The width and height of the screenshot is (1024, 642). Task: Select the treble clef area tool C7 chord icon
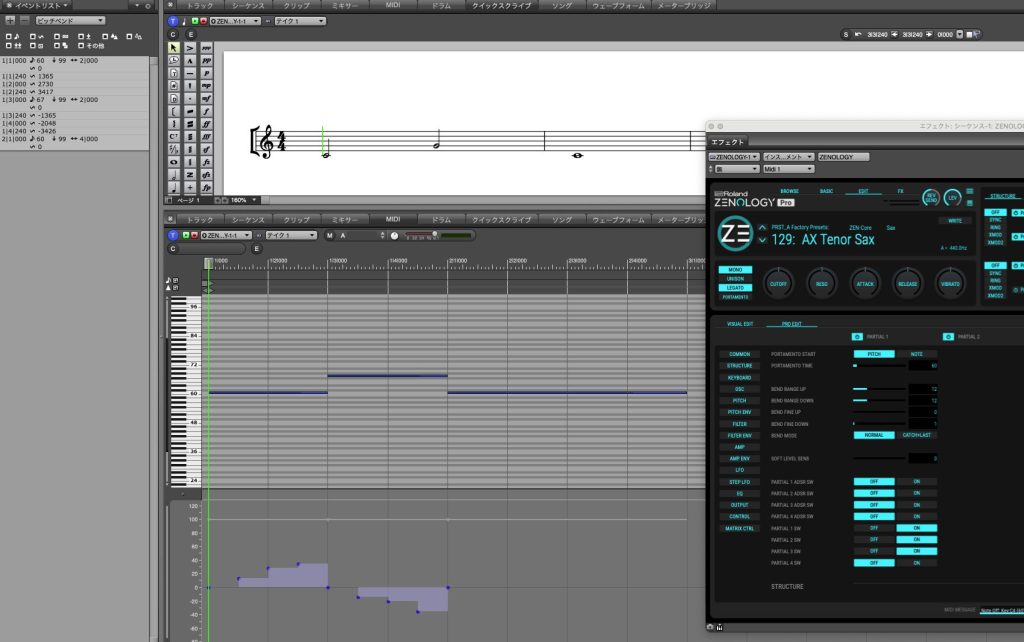coord(176,135)
